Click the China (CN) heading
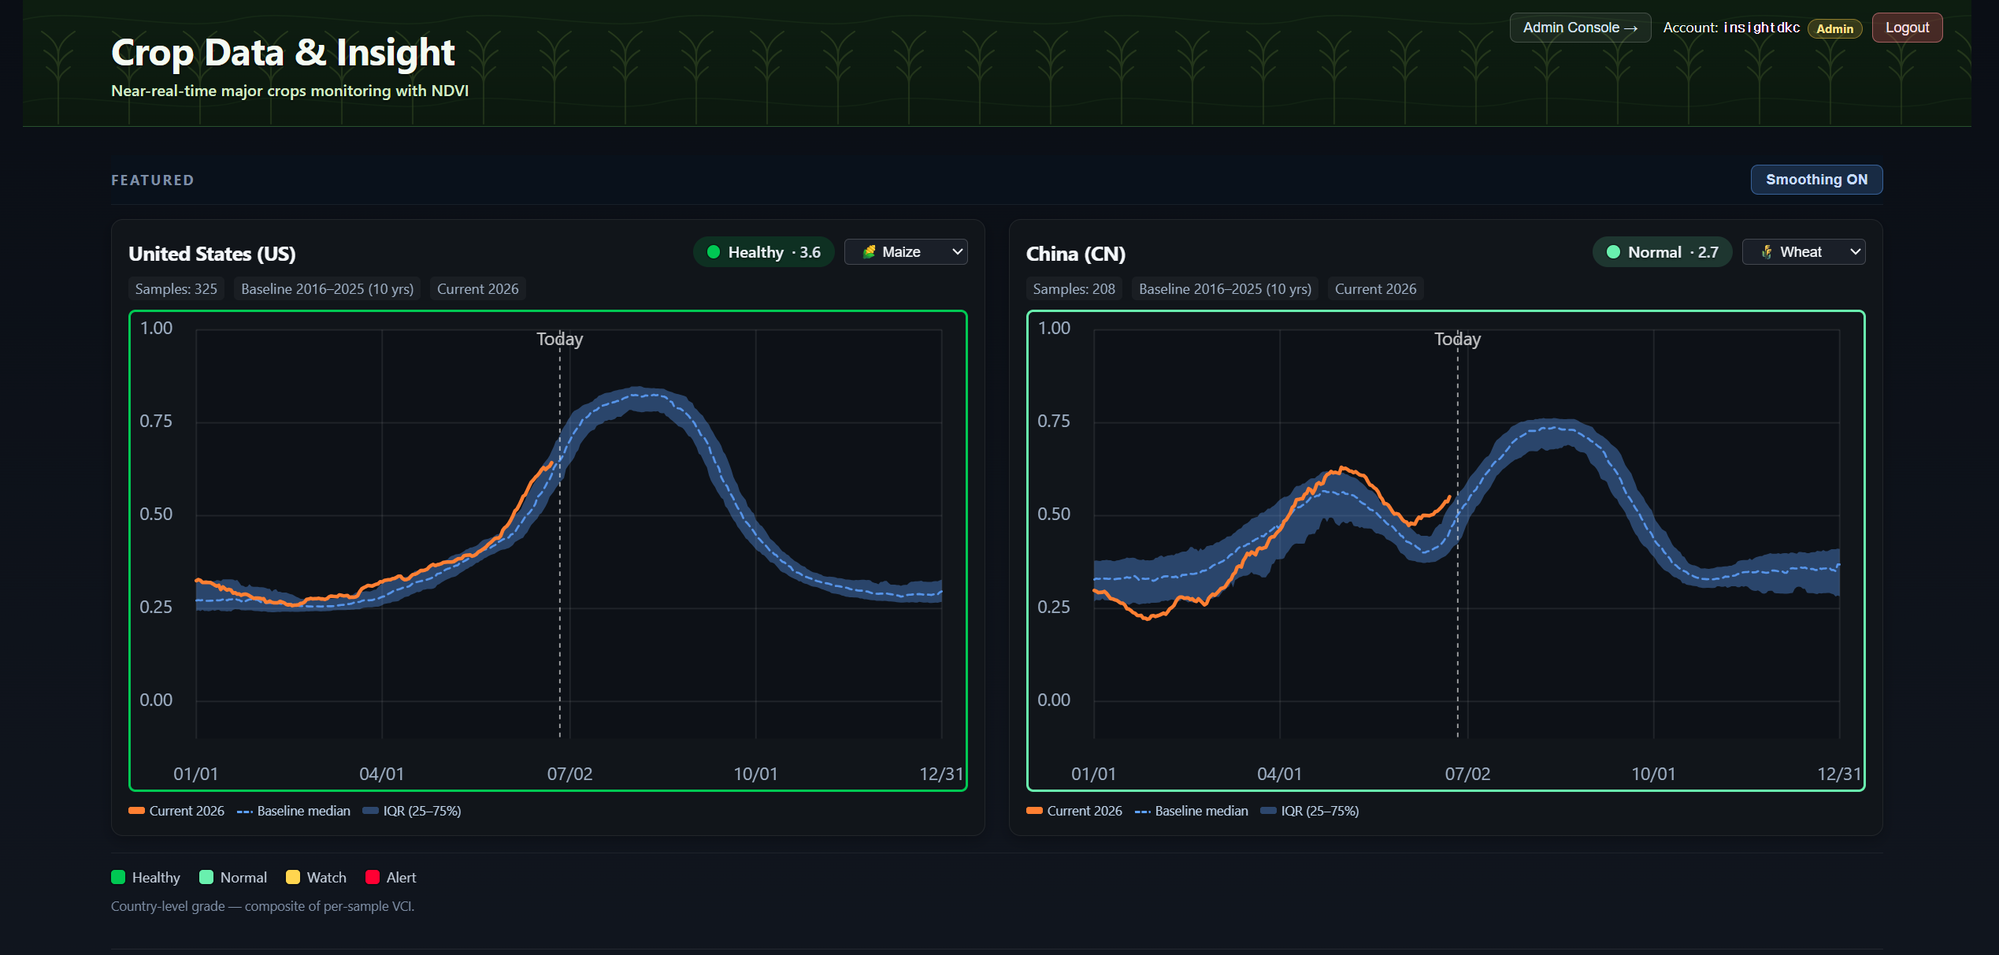This screenshot has height=955, width=1999. [x=1076, y=254]
